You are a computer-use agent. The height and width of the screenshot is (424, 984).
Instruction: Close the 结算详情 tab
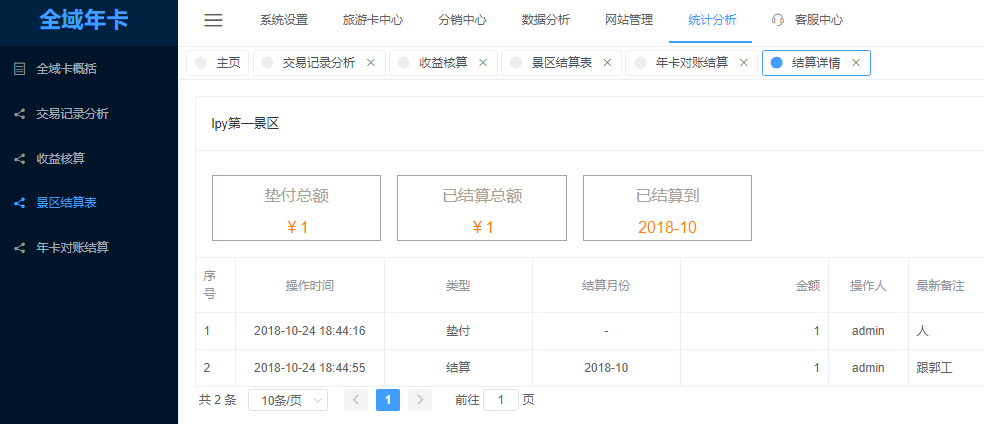(x=855, y=63)
